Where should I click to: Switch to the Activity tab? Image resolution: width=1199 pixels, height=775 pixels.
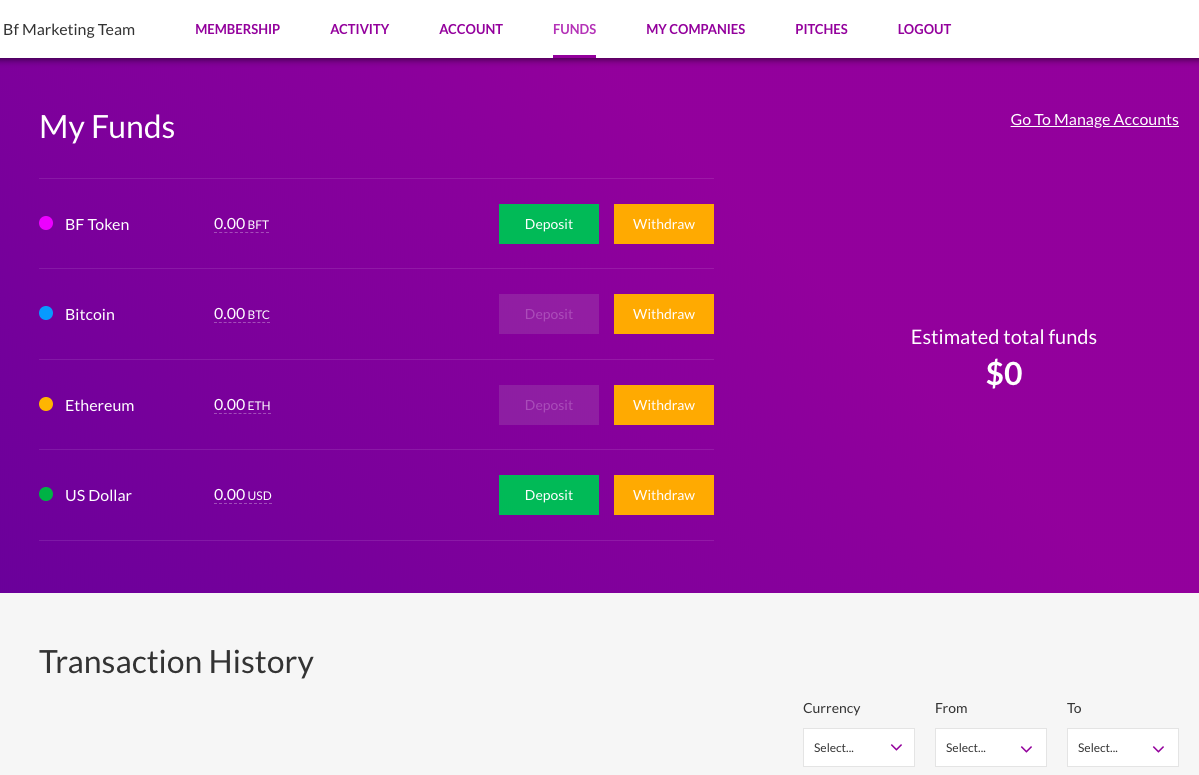click(x=359, y=29)
